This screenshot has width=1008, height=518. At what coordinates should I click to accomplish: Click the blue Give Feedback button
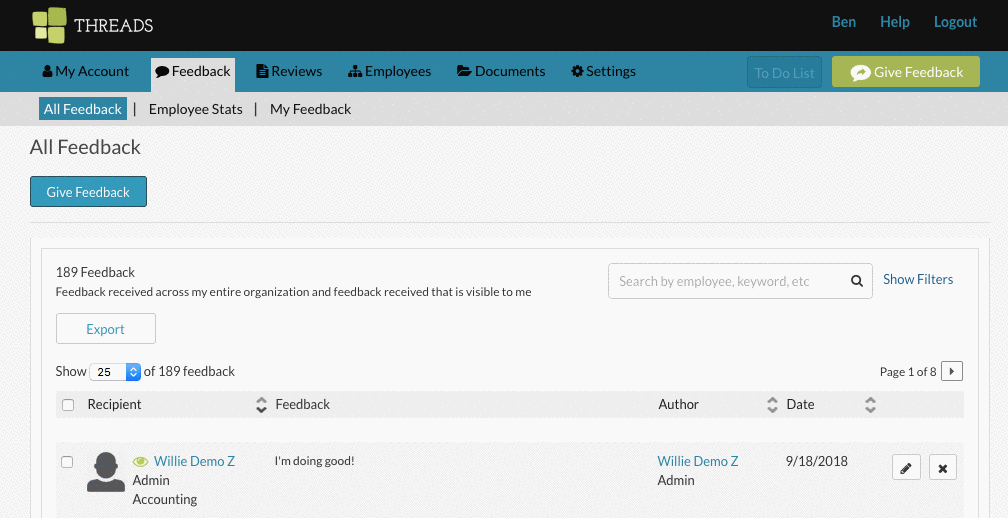(x=88, y=192)
